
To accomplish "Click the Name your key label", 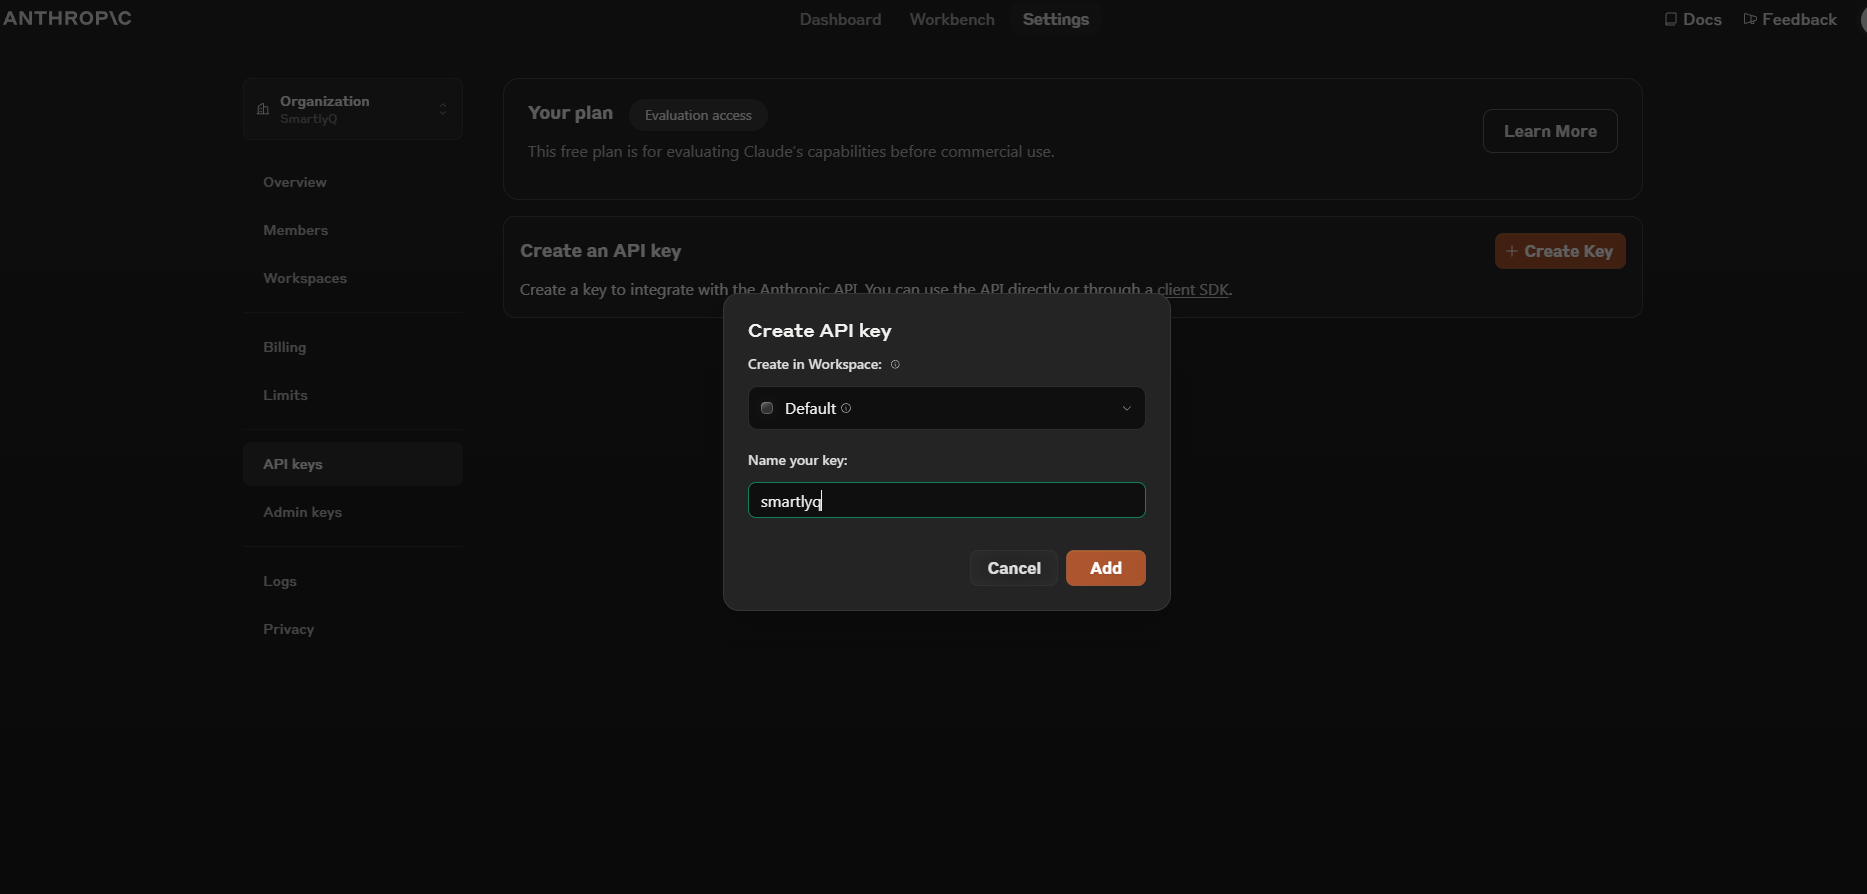I will click(798, 460).
